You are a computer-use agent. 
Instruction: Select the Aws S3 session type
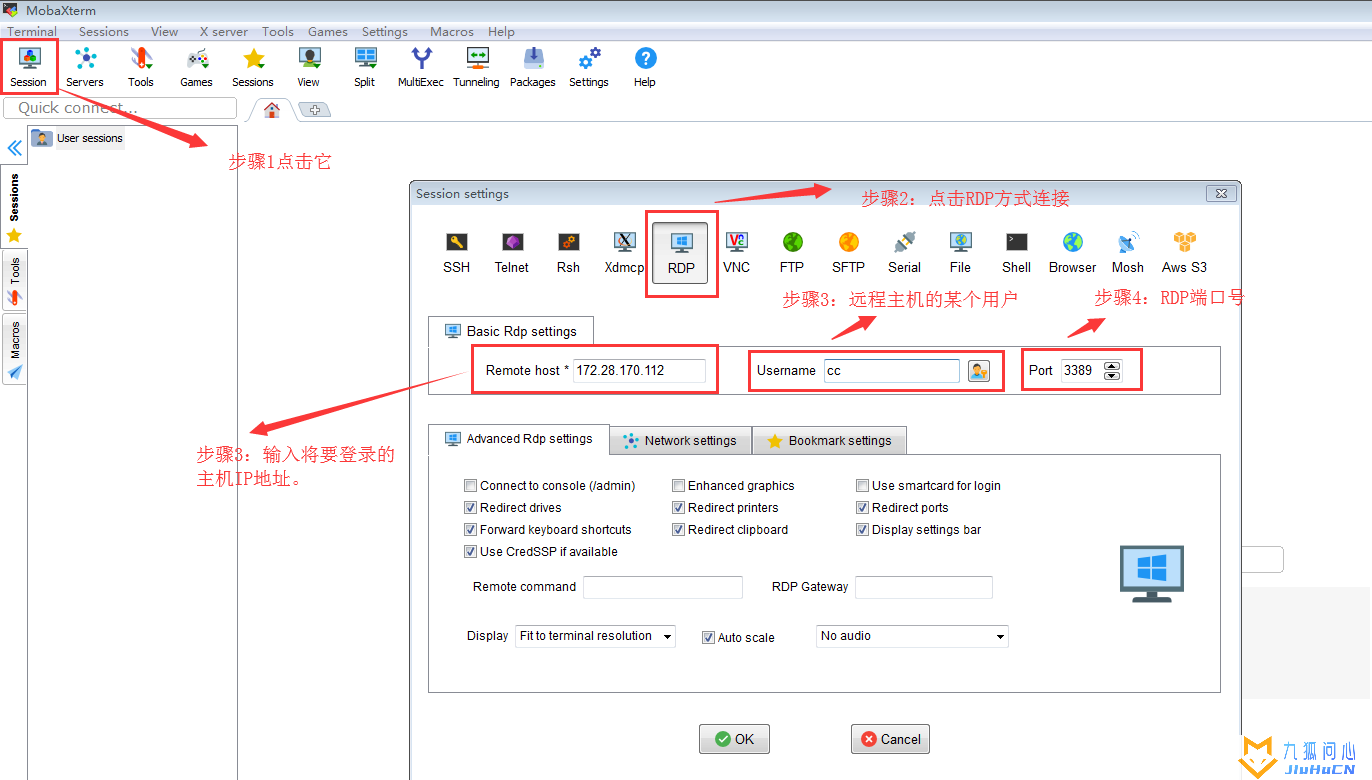[x=1185, y=252]
